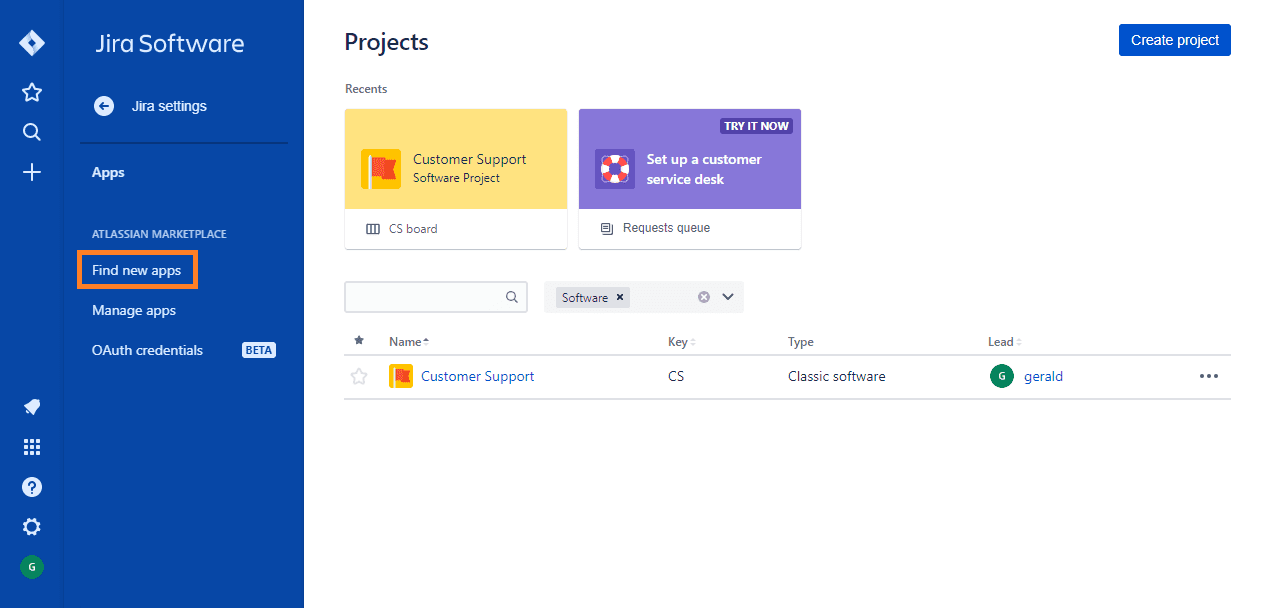The width and height of the screenshot is (1271, 608).
Task: Click the Create project button
Action: [1175, 40]
